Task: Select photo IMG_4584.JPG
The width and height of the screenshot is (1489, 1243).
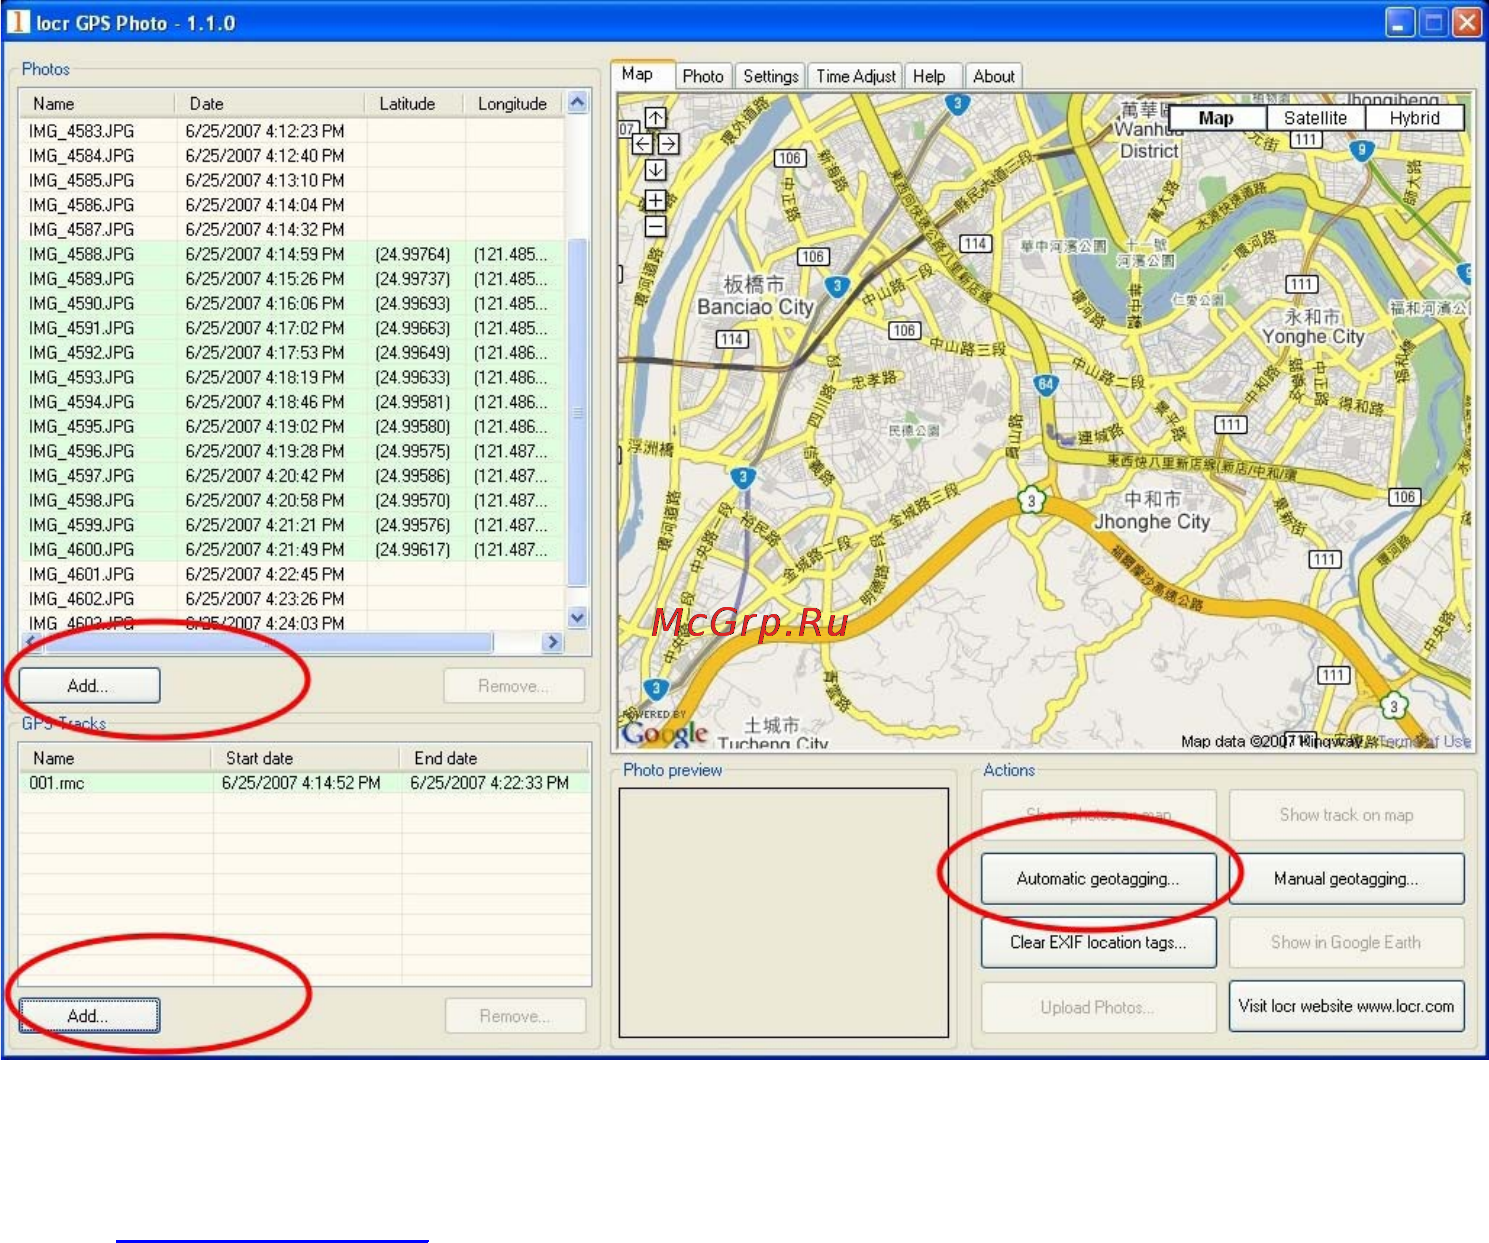Action: [x=292, y=156]
